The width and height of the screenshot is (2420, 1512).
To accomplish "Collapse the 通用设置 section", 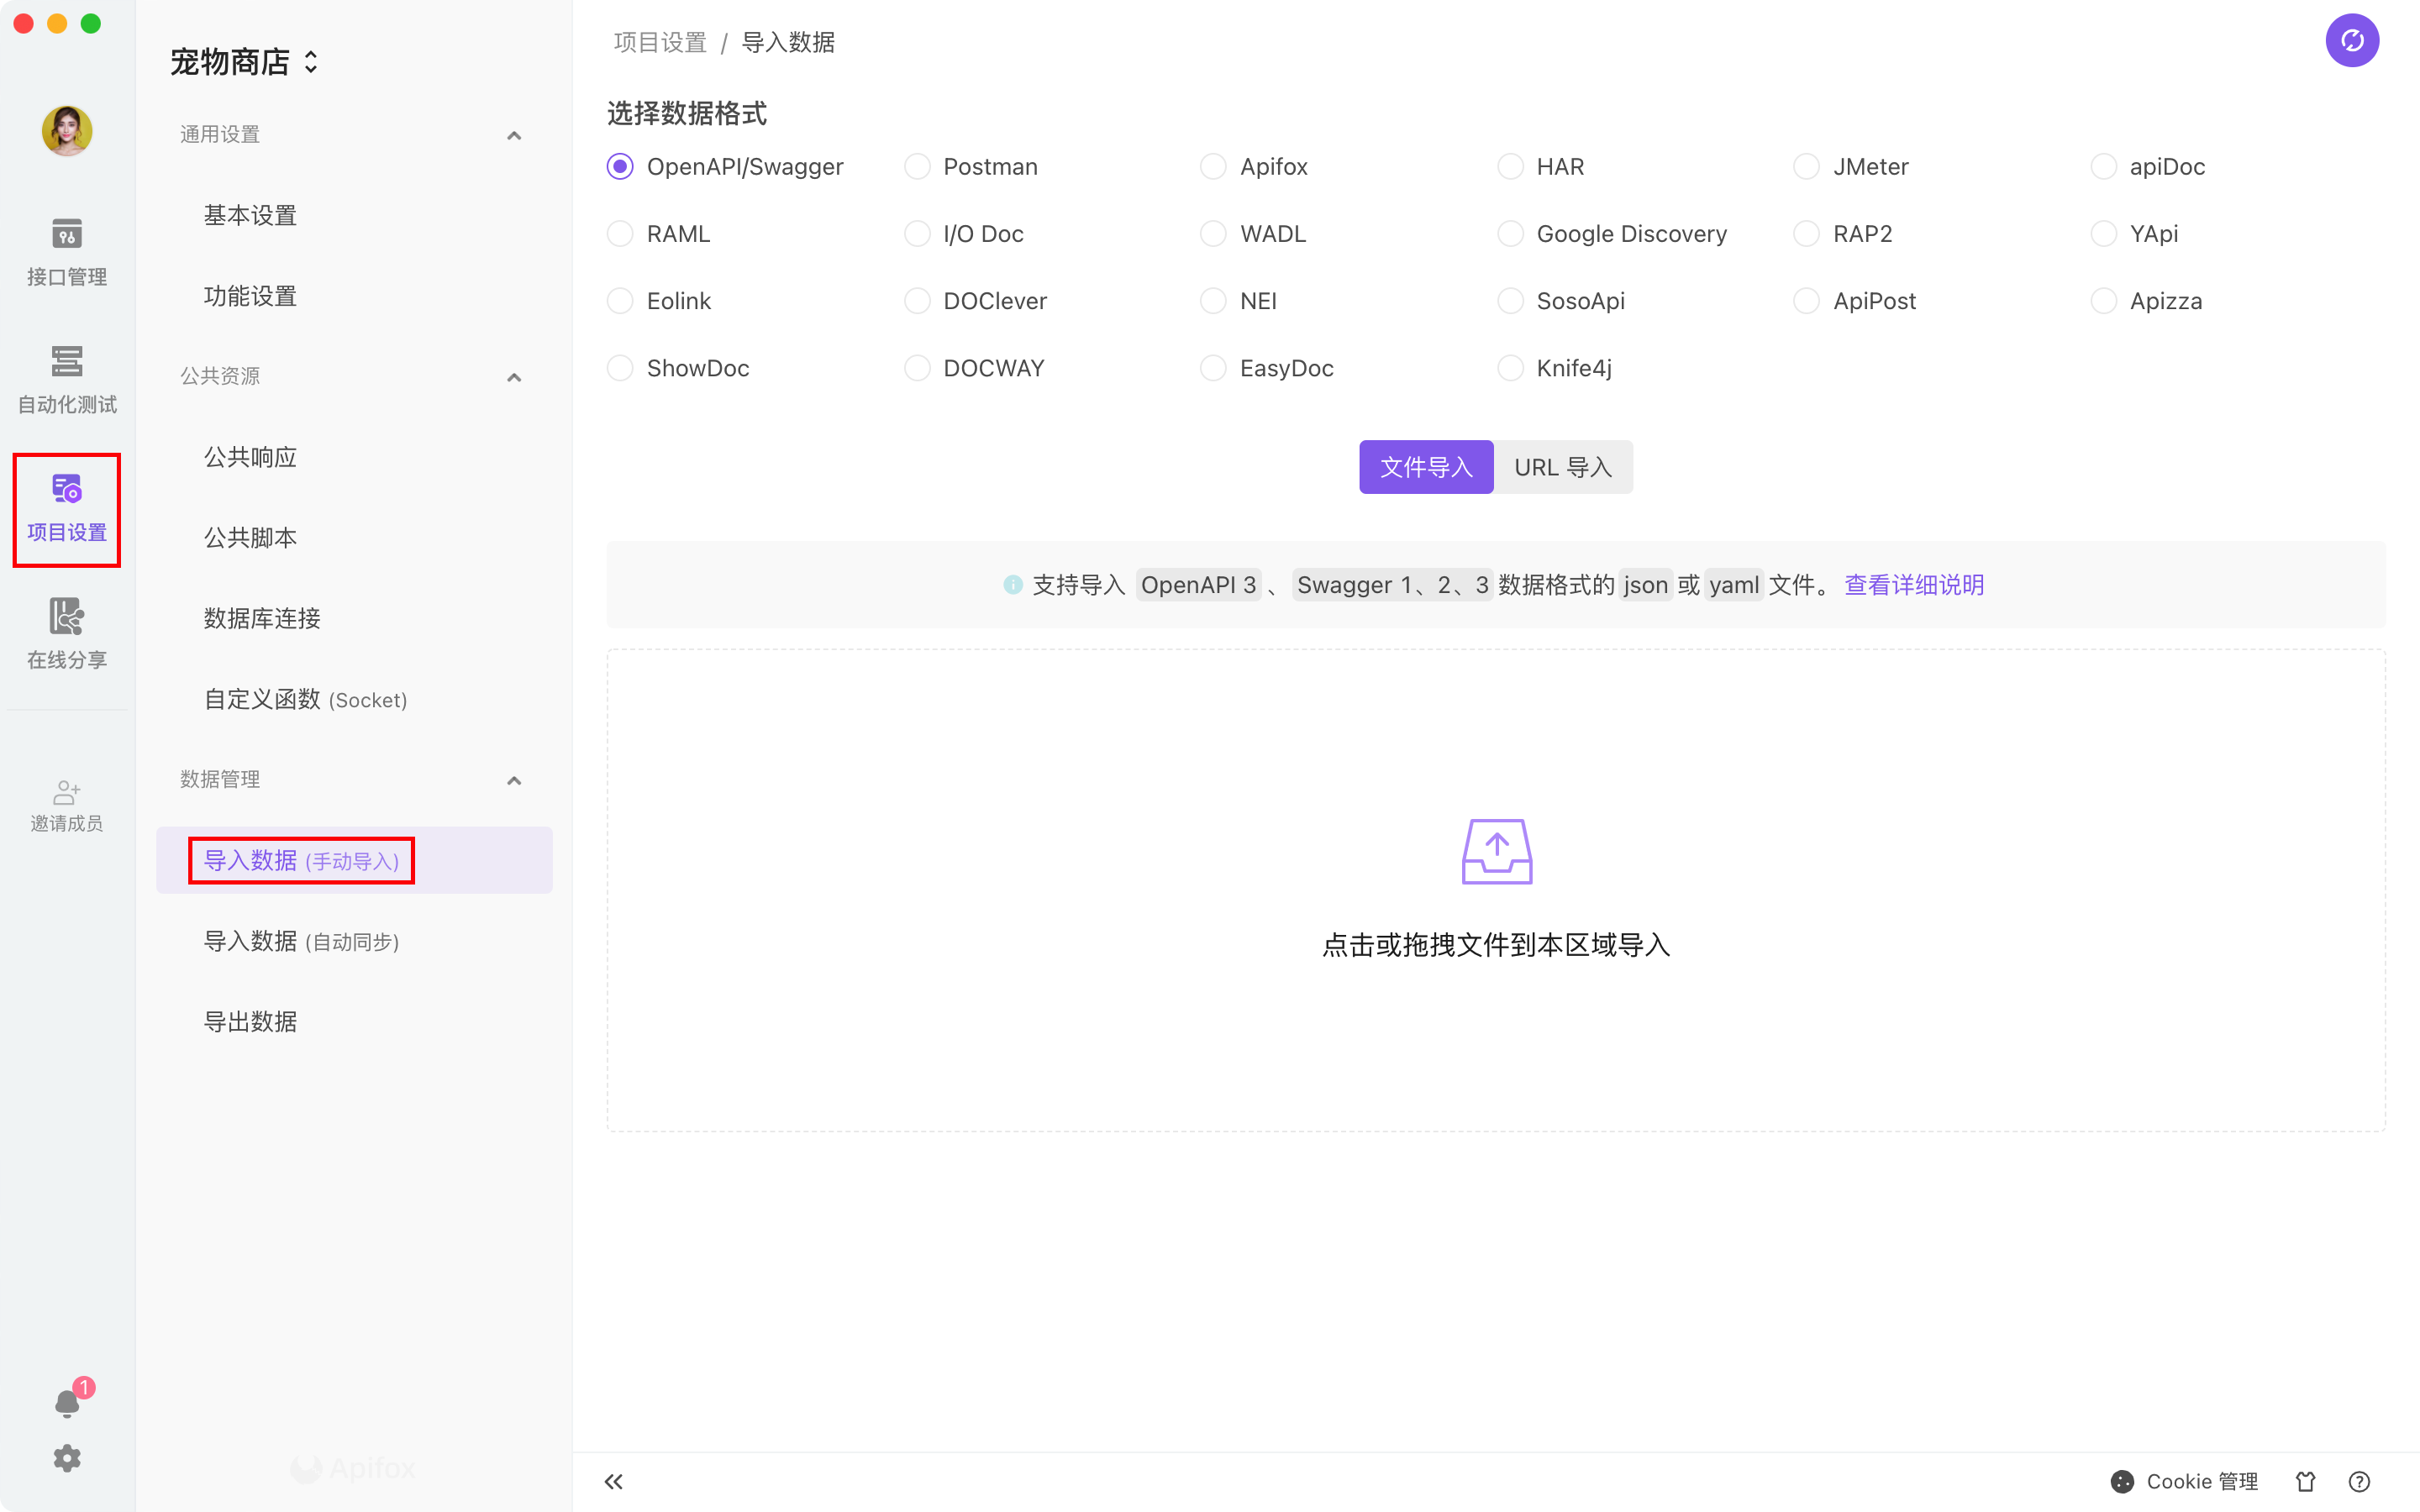I will [x=514, y=135].
